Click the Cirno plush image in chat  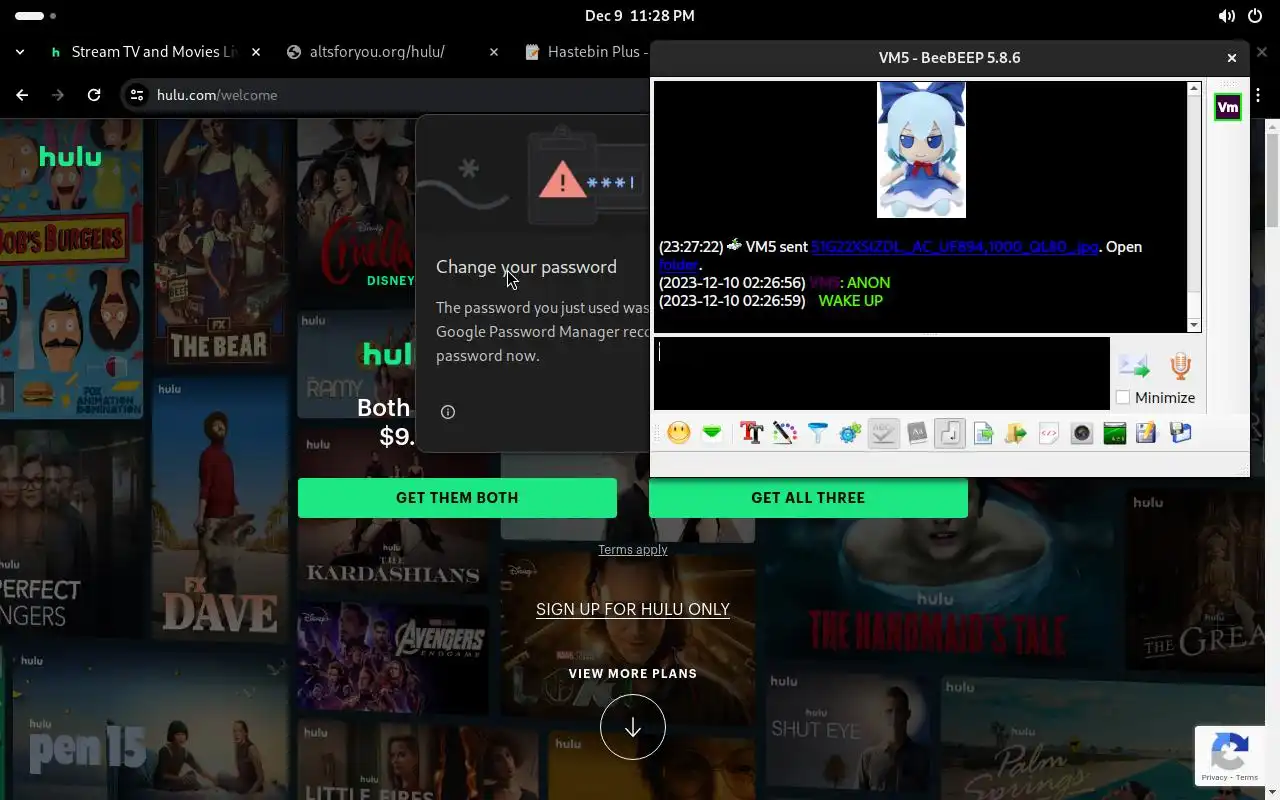[921, 150]
